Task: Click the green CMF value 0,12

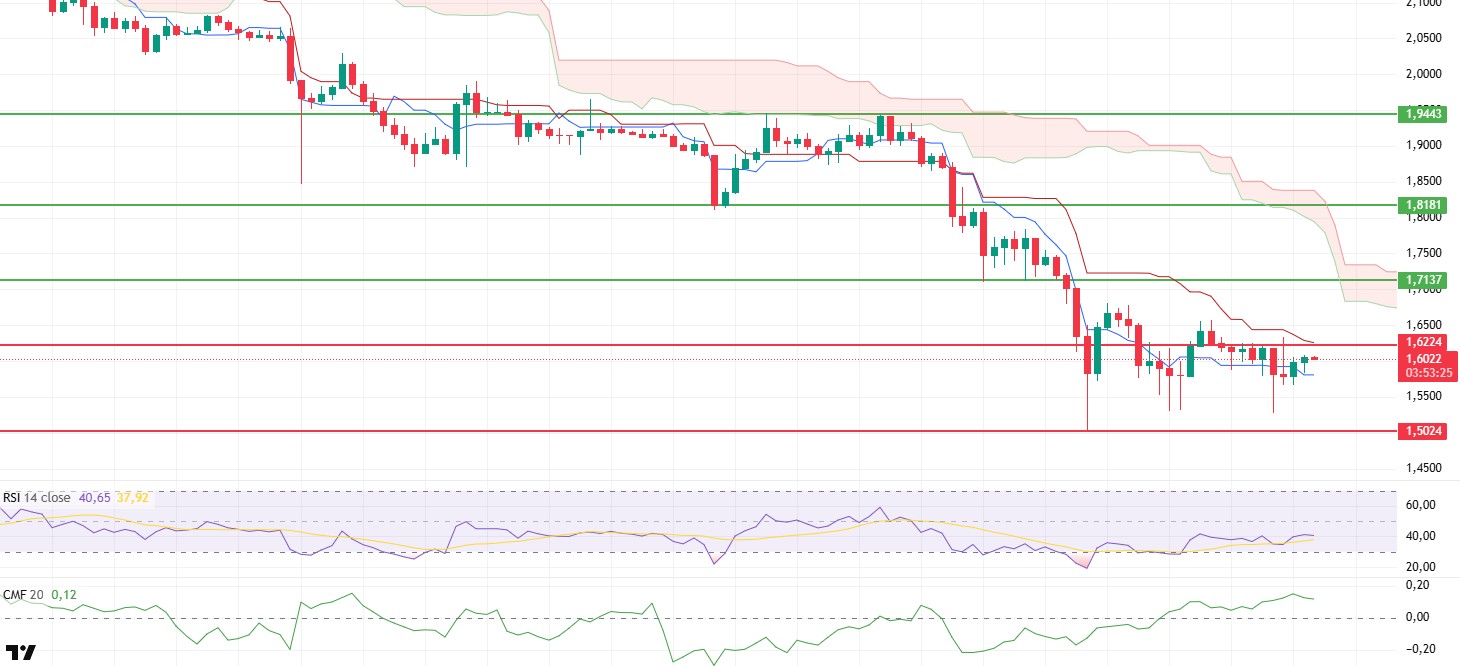Action: pos(63,595)
